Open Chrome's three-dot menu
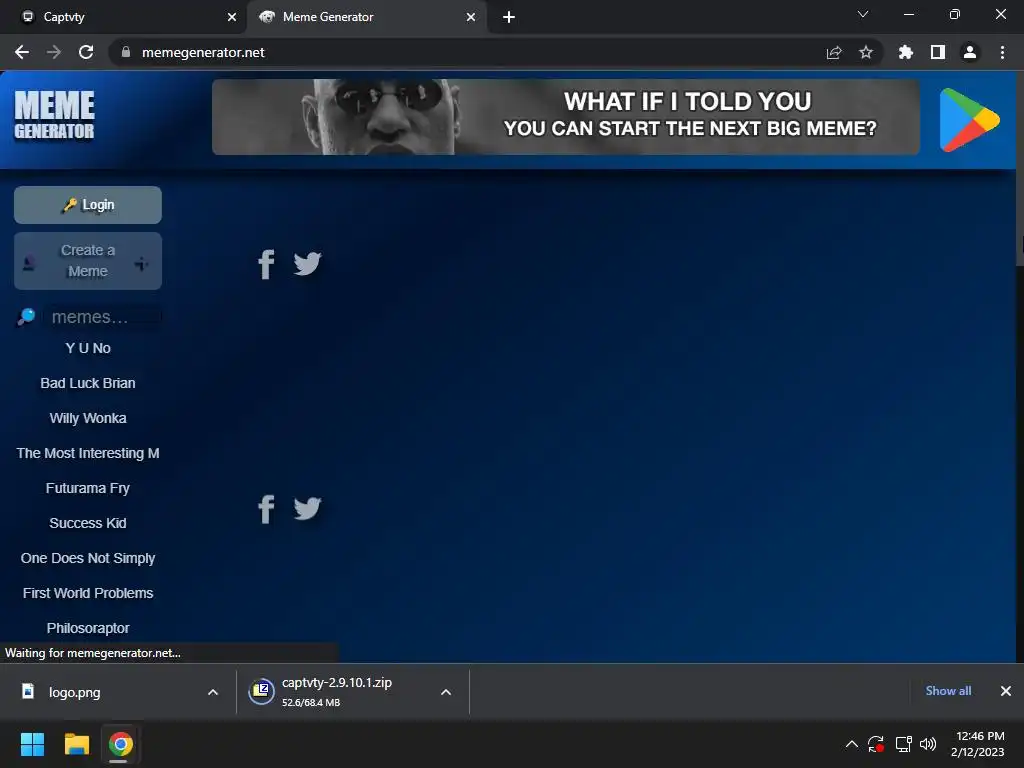 pyautogui.click(x=1002, y=52)
